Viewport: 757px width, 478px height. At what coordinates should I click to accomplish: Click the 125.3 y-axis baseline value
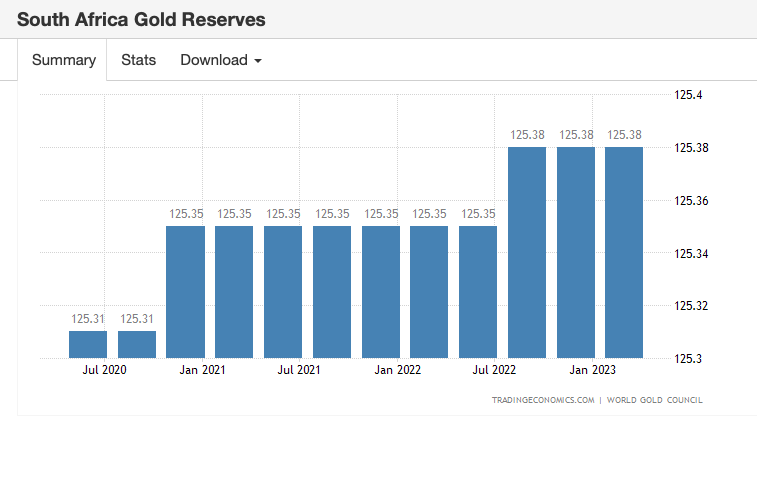[x=689, y=358]
